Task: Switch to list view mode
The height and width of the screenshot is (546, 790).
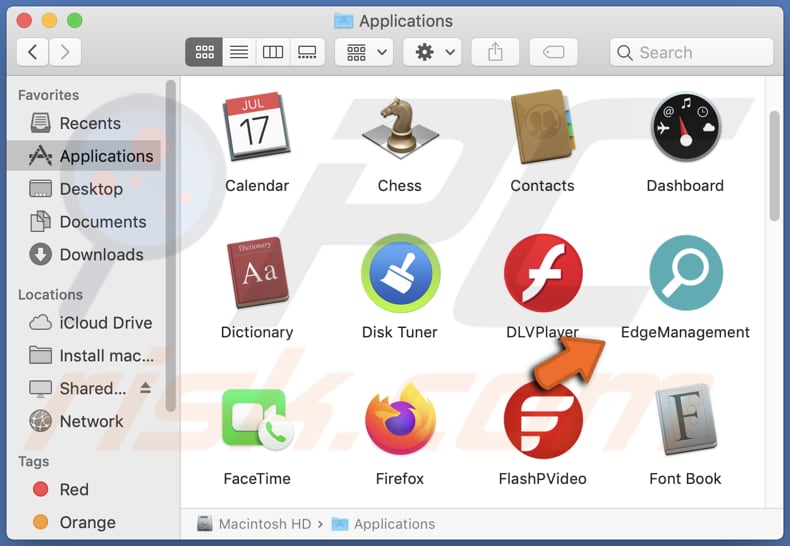Action: (239, 52)
